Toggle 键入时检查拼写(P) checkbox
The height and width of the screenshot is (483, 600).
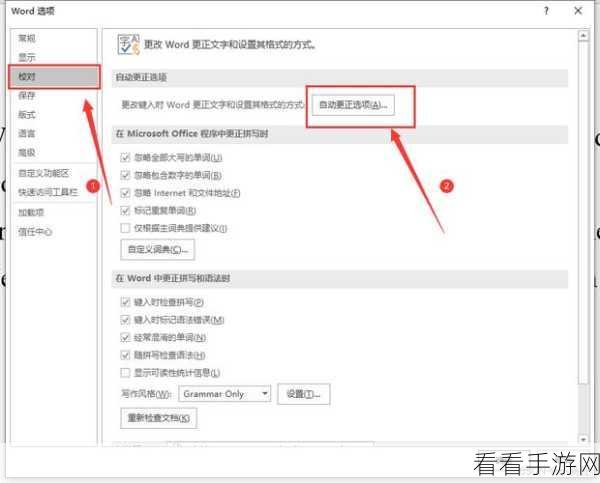pyautogui.click(x=125, y=302)
